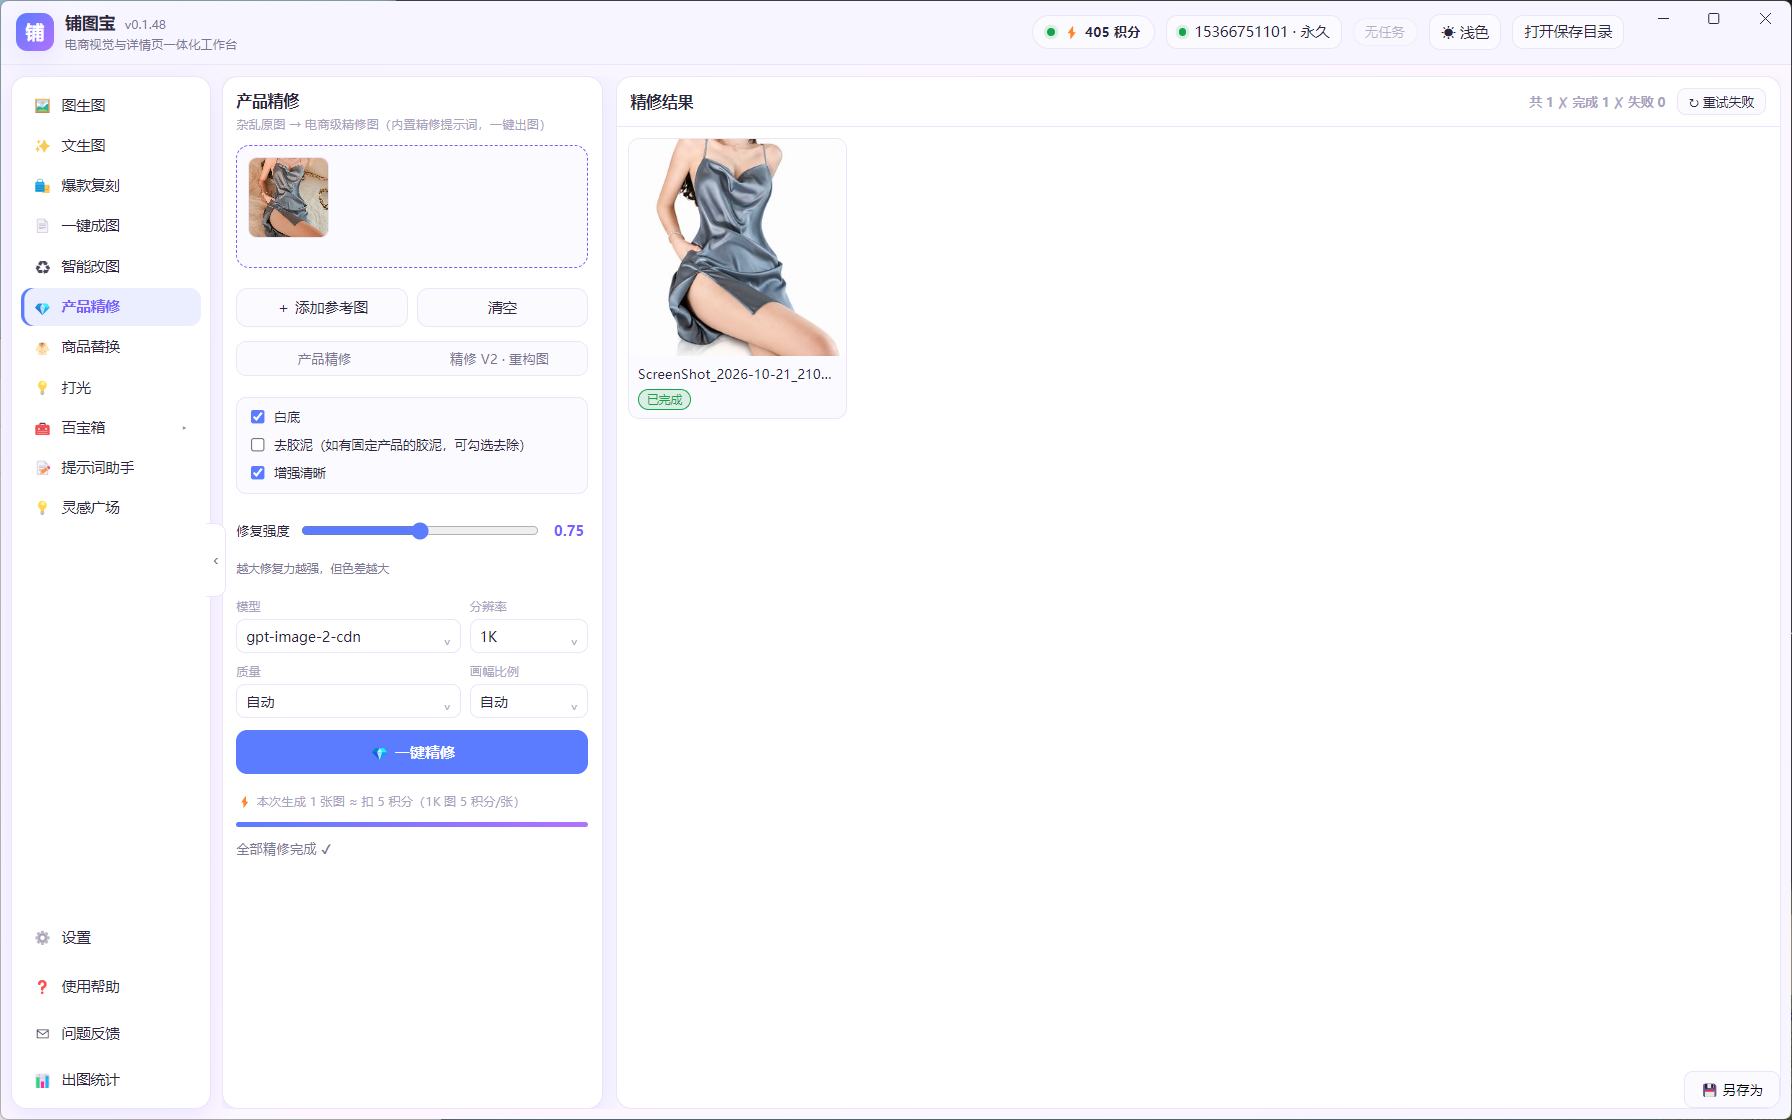Open the 画幅比例 dropdown
The height and width of the screenshot is (1120, 1792).
tap(528, 702)
